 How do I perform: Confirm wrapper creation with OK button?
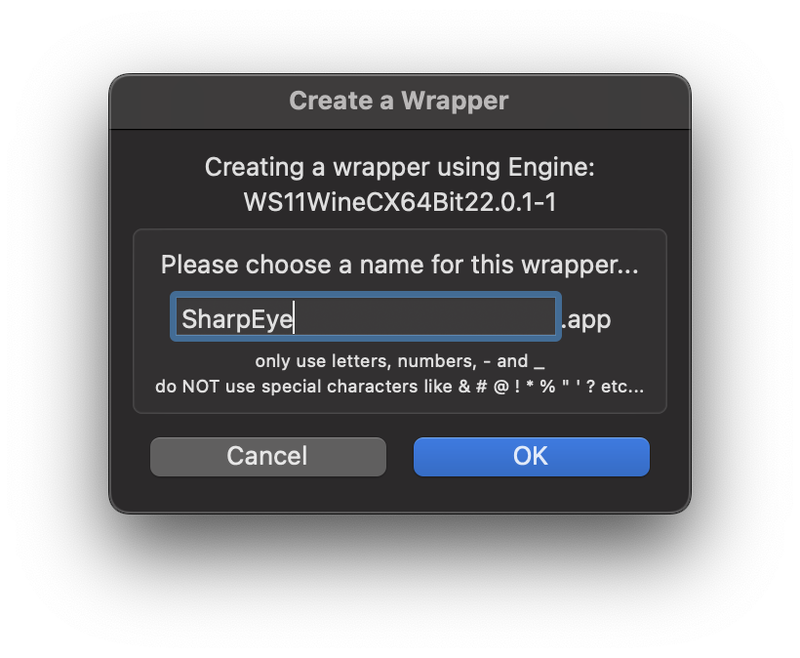(531, 457)
